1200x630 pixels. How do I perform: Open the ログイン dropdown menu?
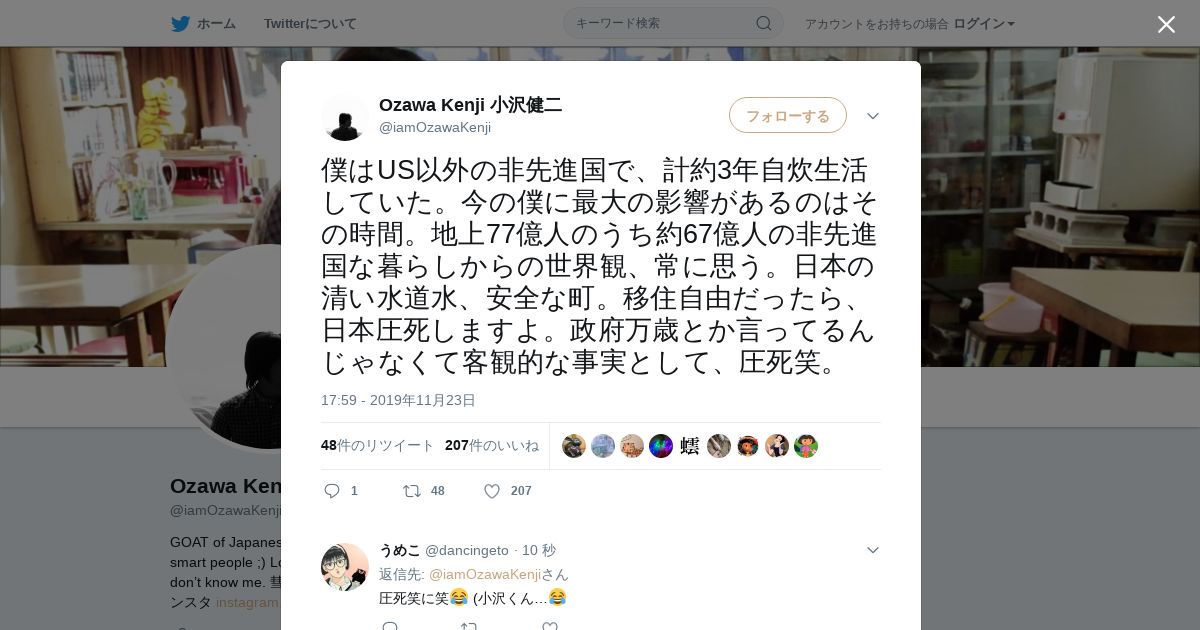tap(984, 23)
